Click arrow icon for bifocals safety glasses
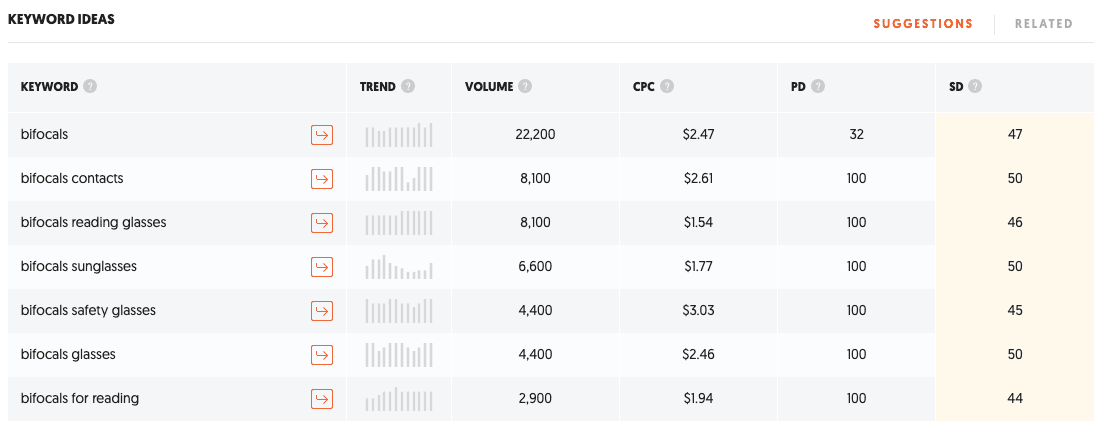Screen dimensions: 1100x430 click(322, 311)
